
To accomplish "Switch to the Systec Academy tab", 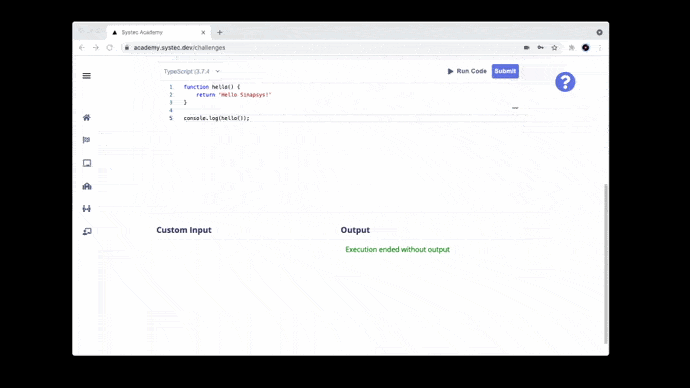I will coord(158,33).
